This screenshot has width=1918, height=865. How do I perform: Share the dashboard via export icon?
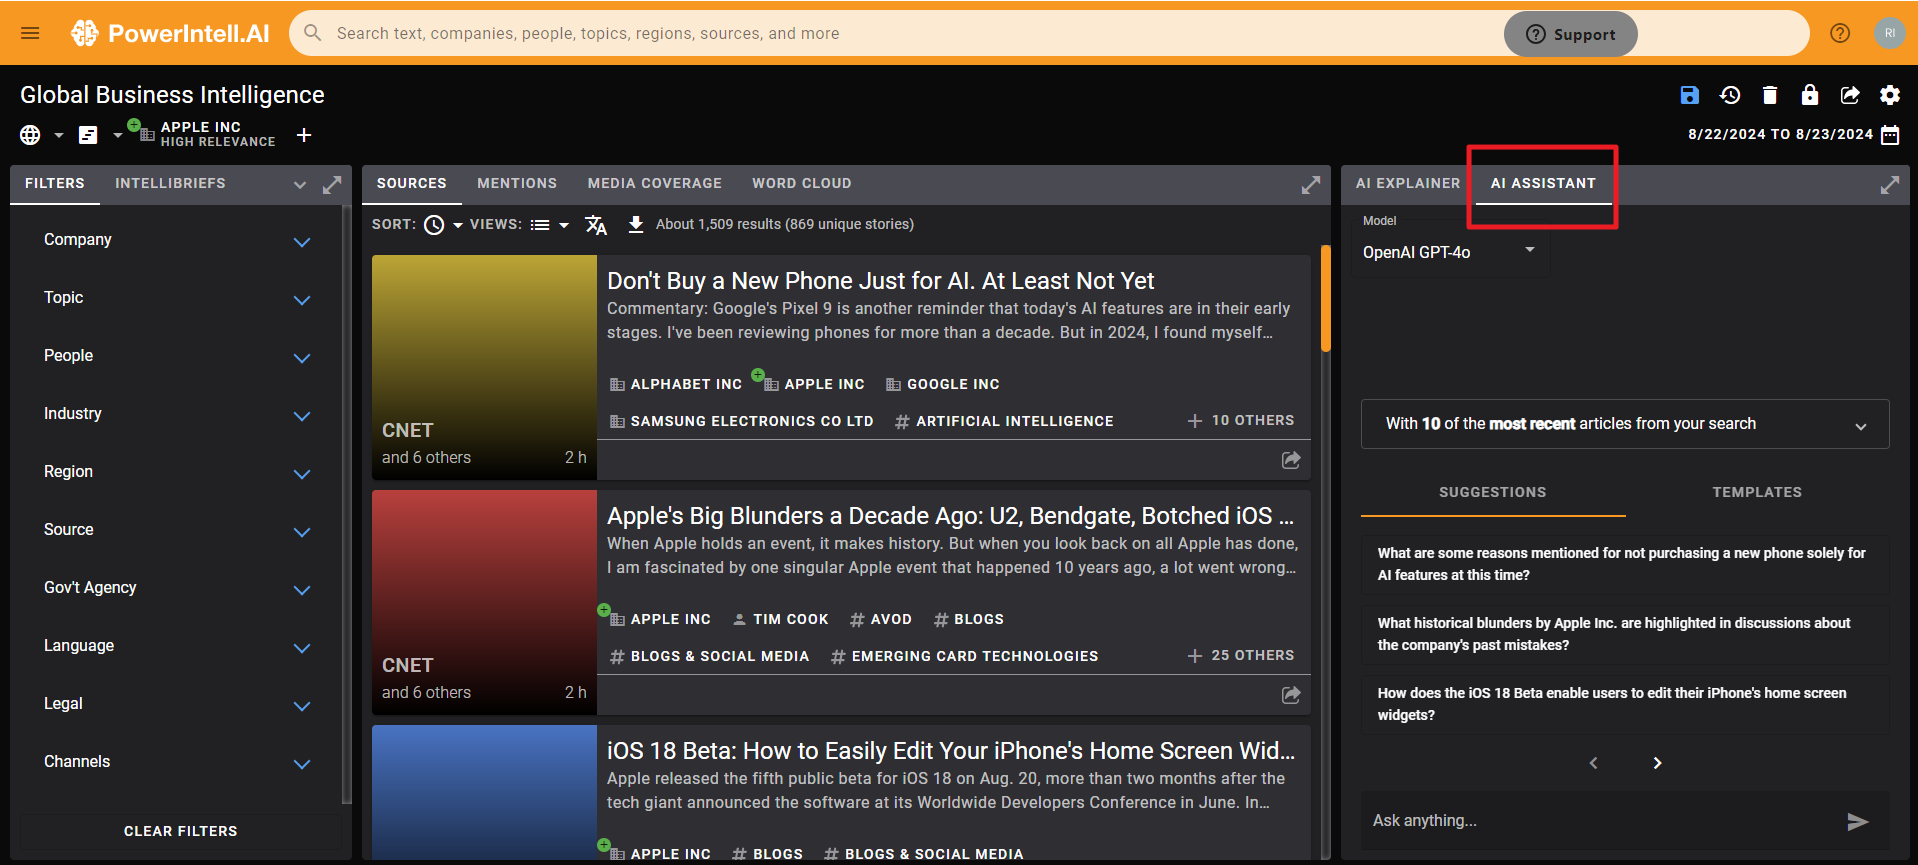pos(1850,95)
